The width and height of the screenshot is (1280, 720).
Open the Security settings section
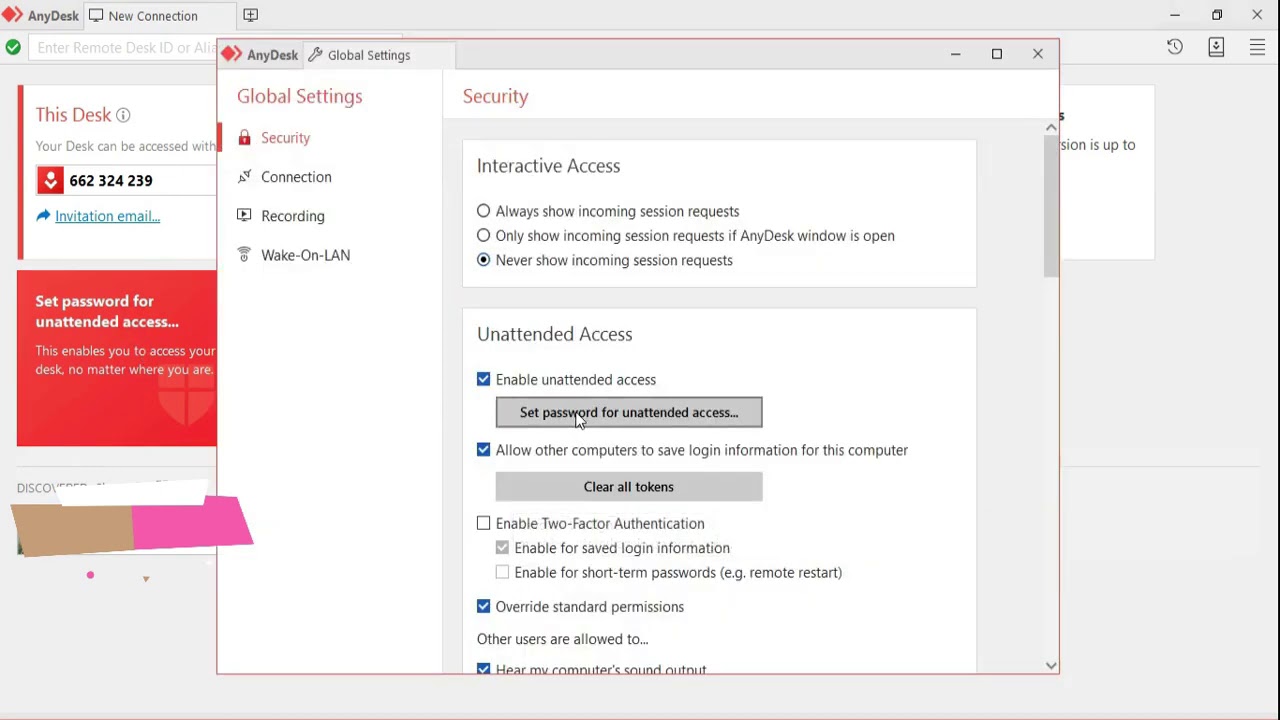(285, 138)
